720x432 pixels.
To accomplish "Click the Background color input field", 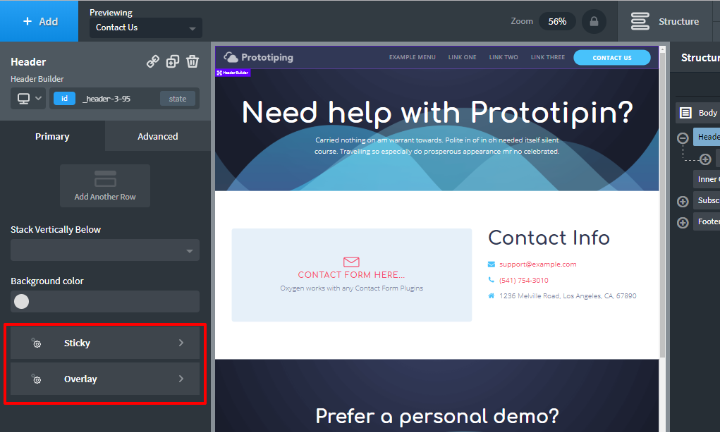I will coord(105,302).
